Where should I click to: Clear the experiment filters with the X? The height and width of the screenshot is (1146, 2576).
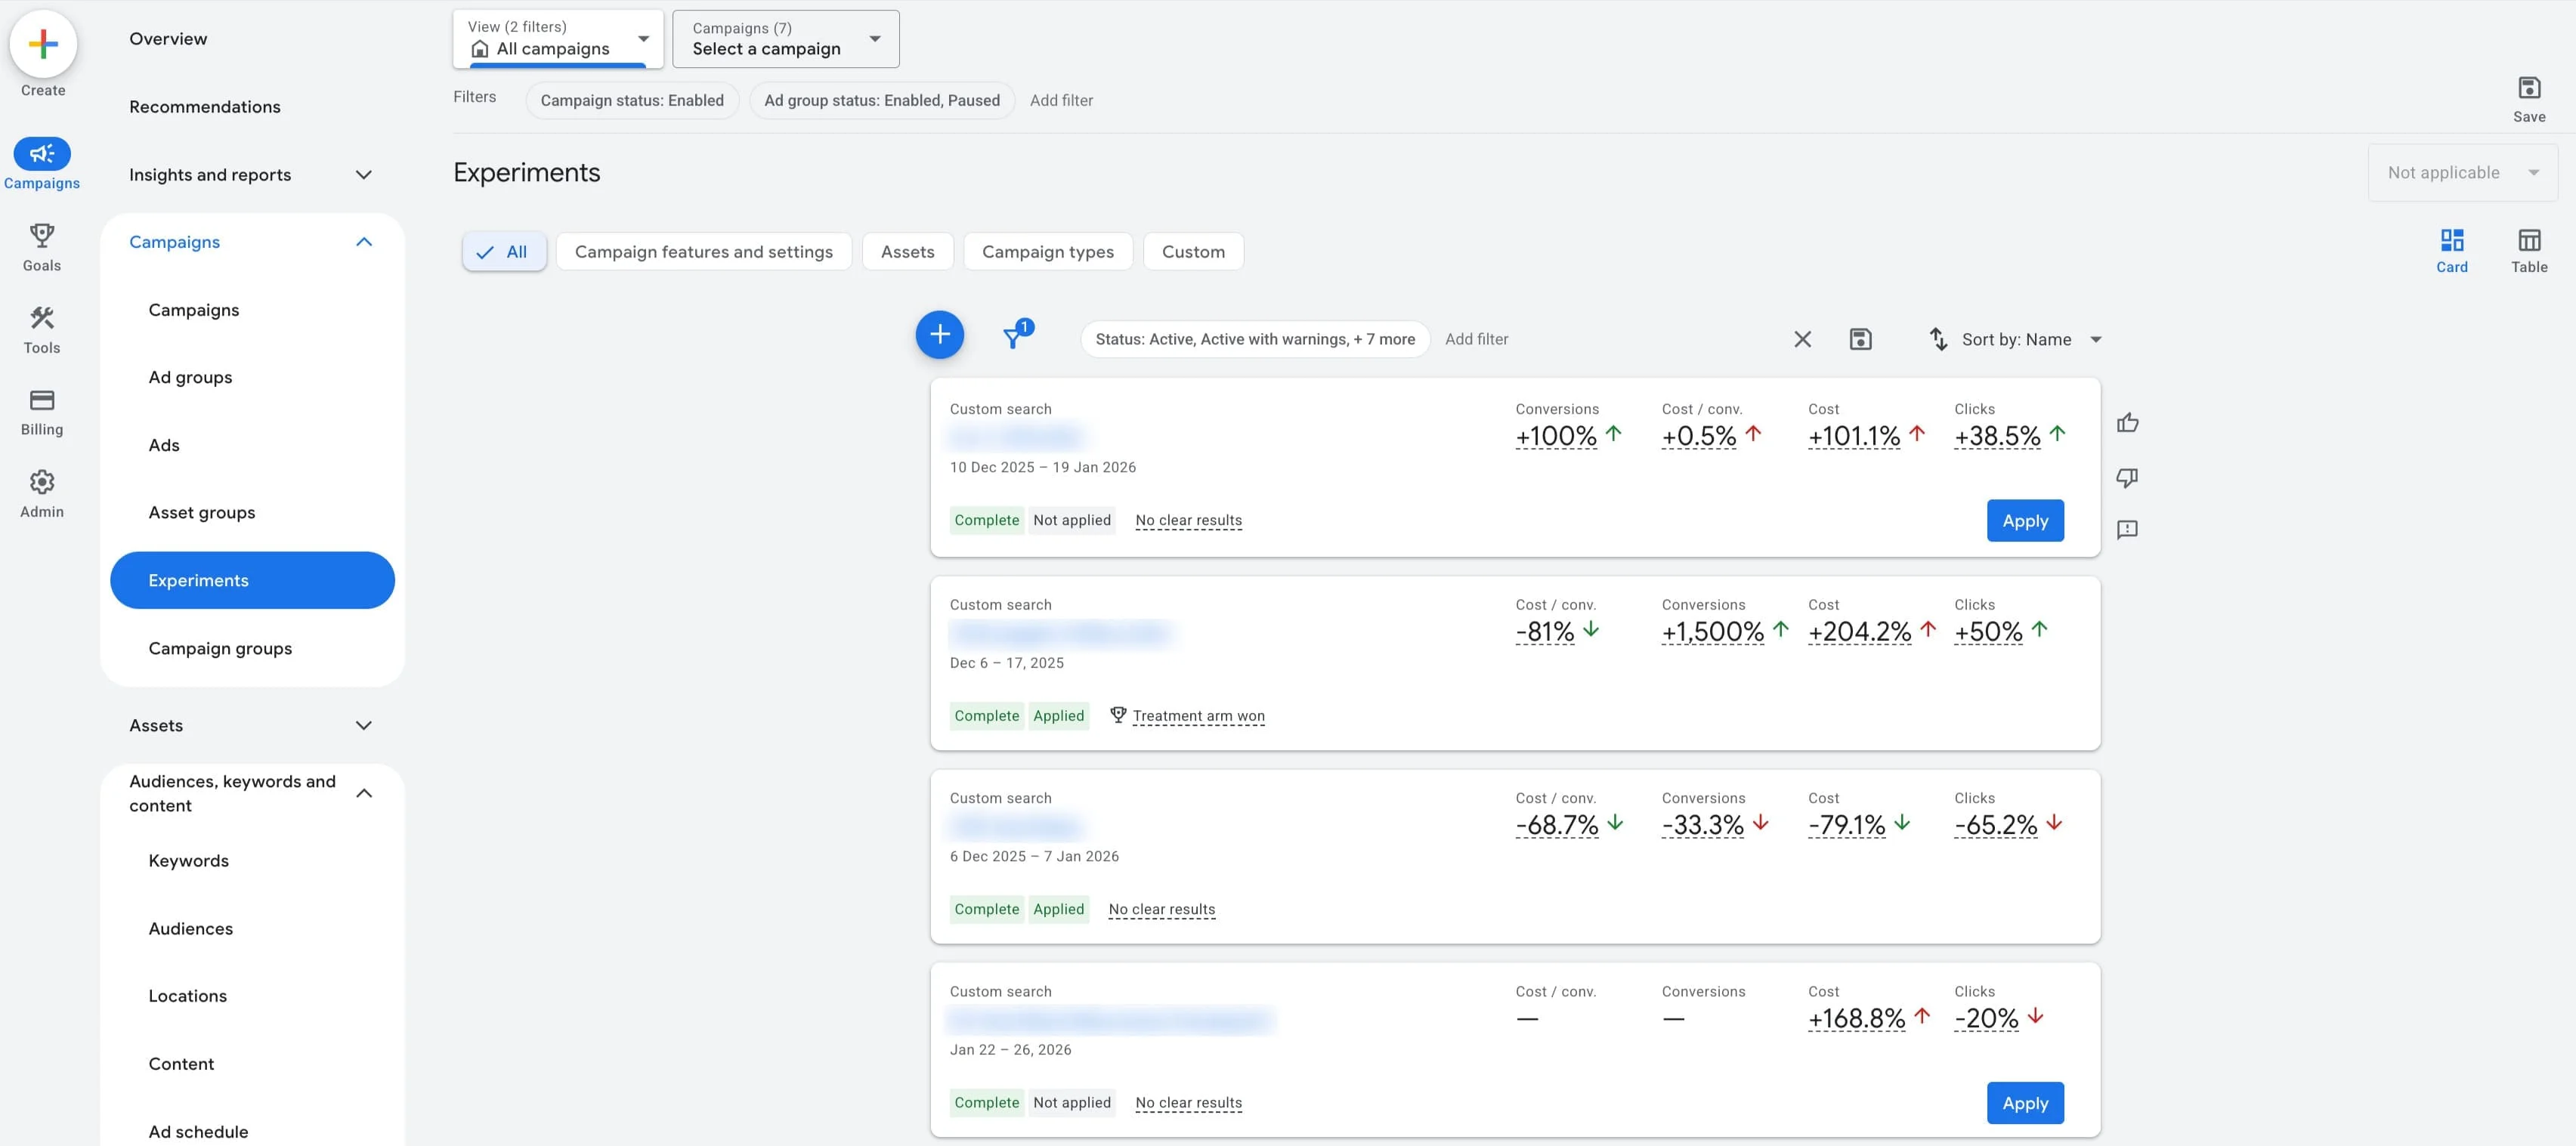coord(1802,339)
